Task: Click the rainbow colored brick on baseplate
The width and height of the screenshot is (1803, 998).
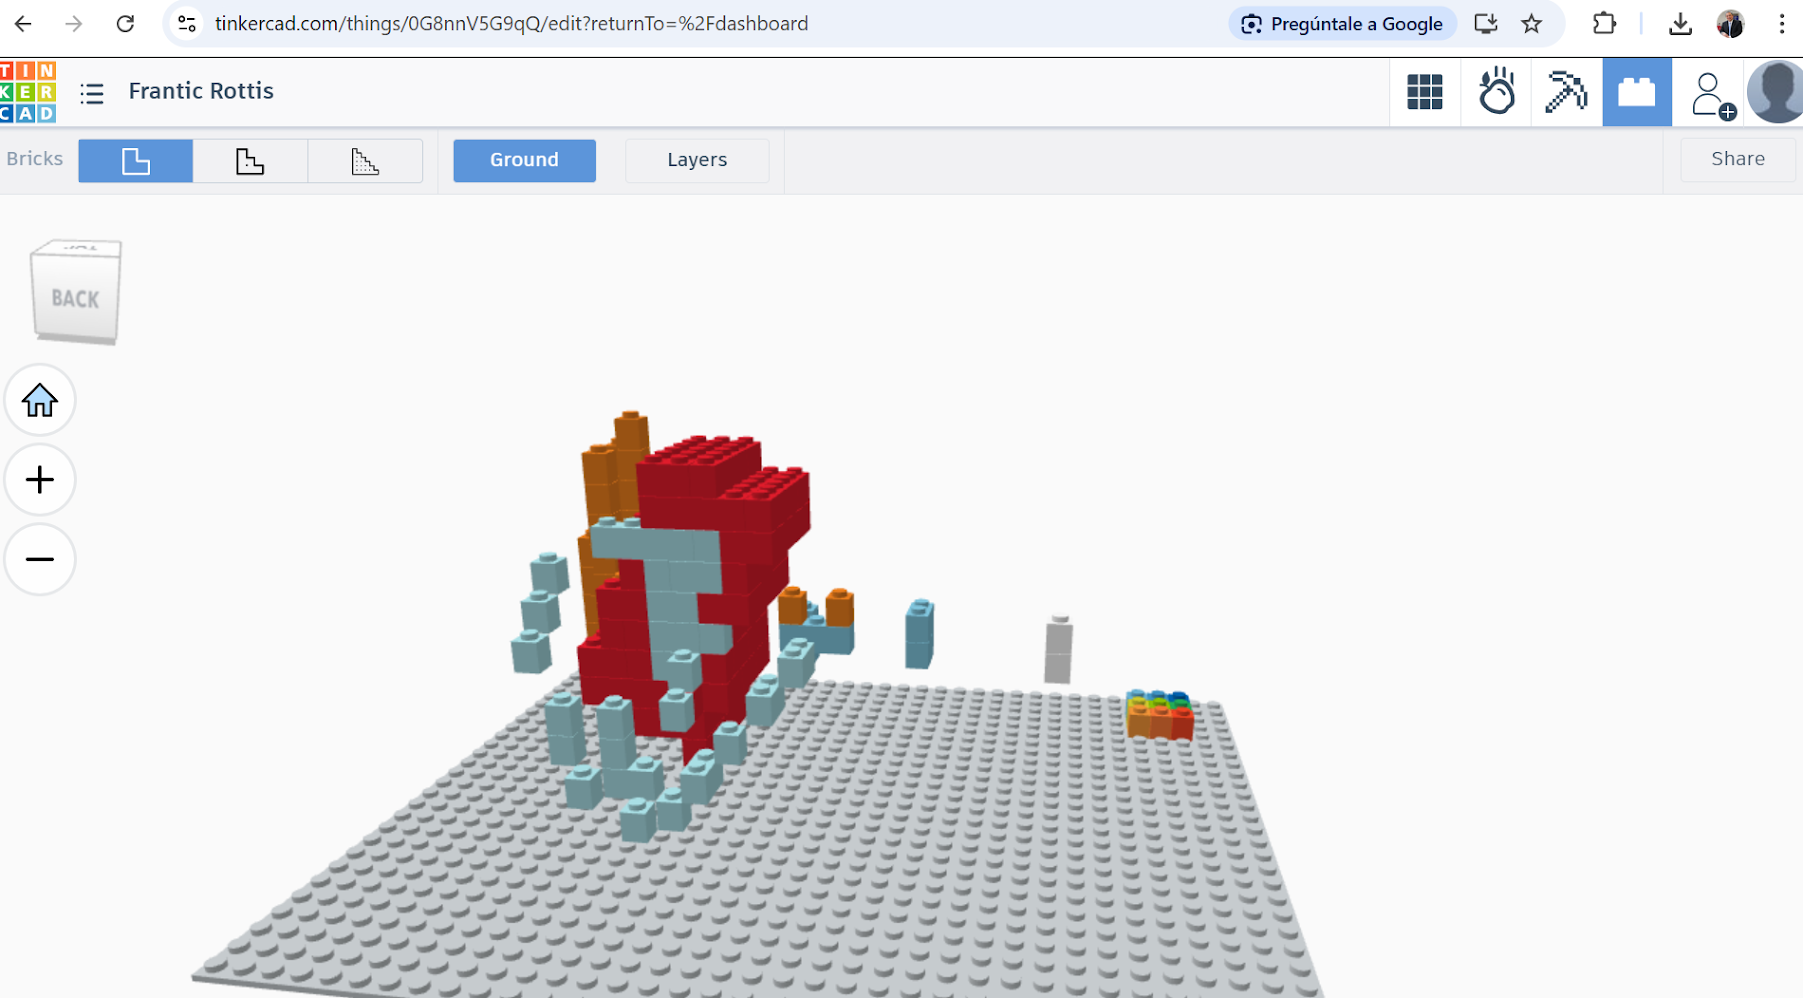Action: (1159, 714)
